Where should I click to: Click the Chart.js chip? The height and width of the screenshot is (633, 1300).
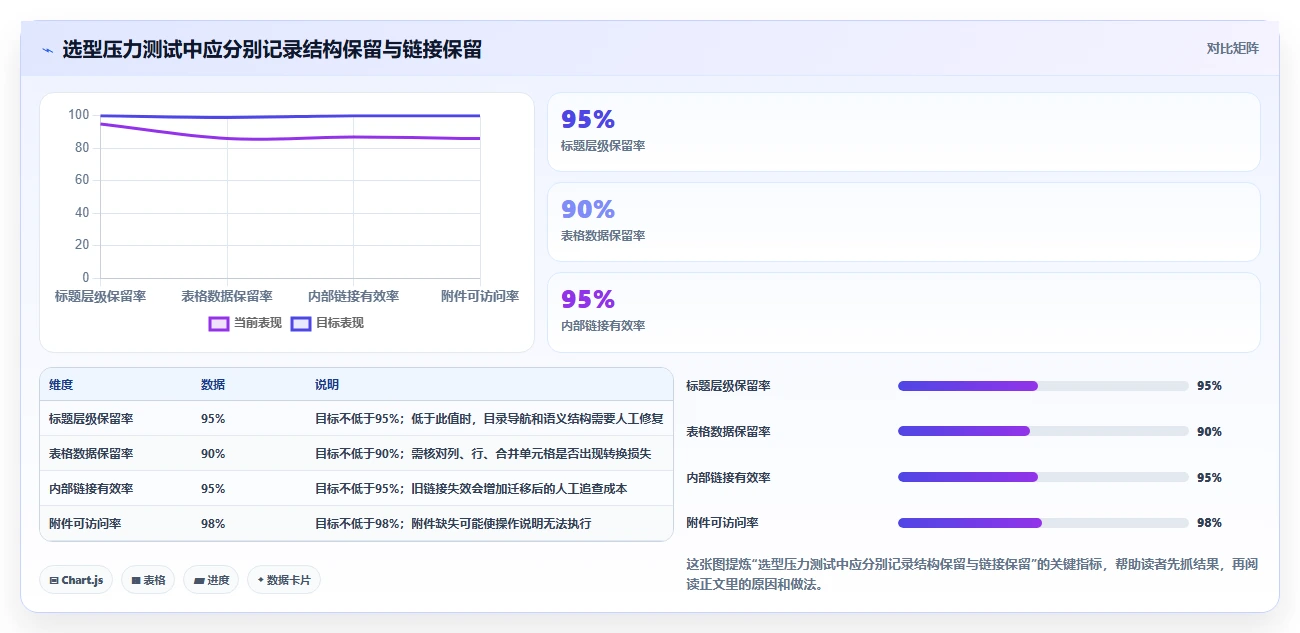[76, 580]
